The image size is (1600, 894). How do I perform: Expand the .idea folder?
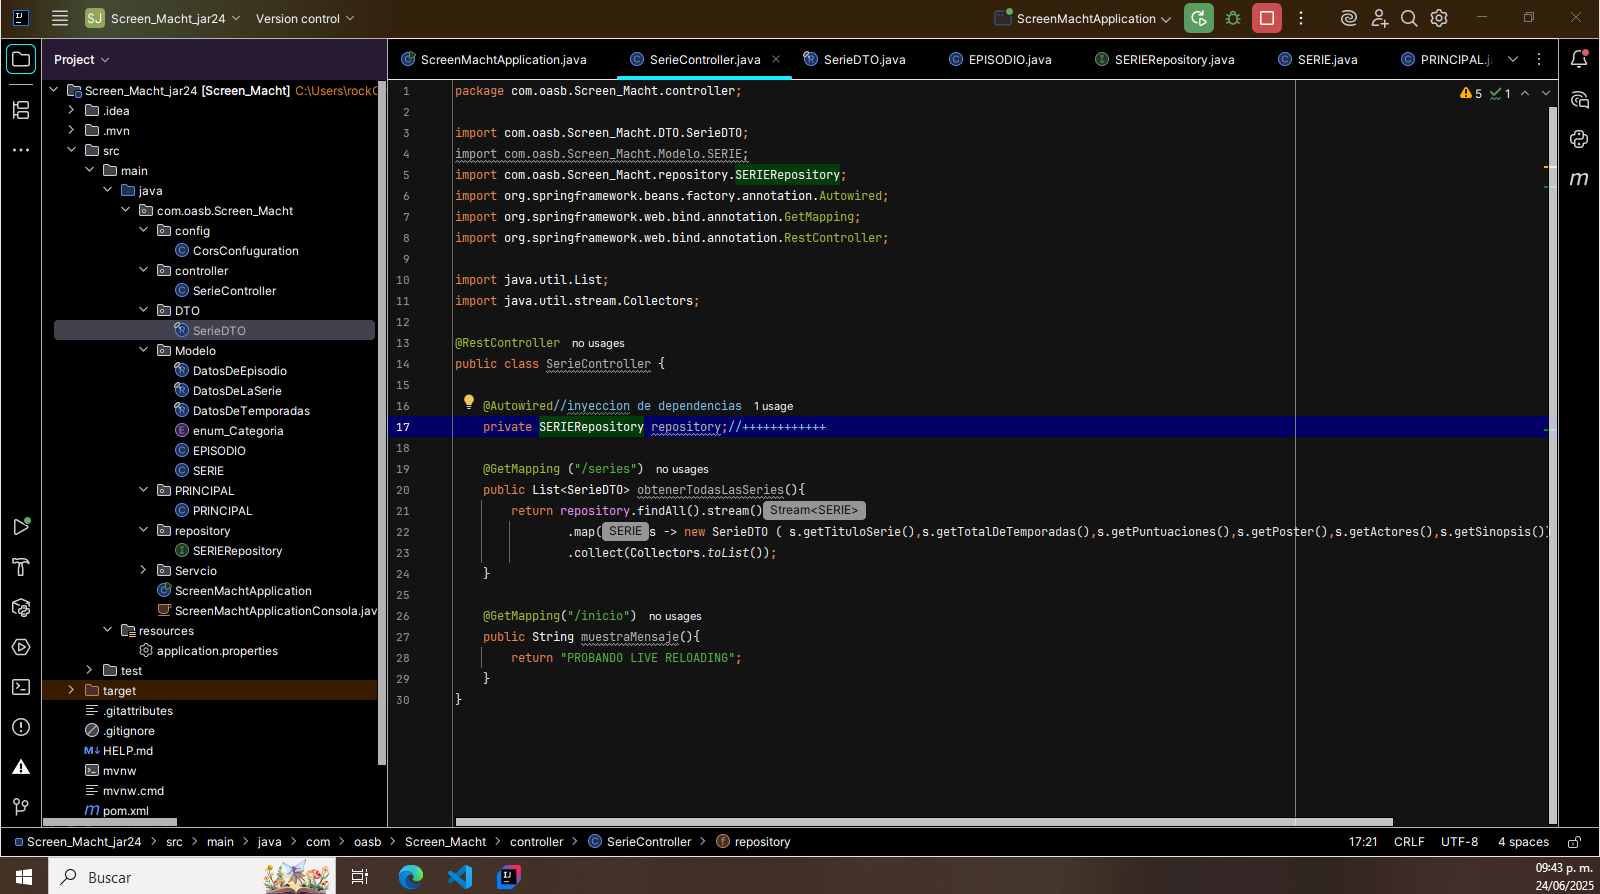(x=71, y=110)
